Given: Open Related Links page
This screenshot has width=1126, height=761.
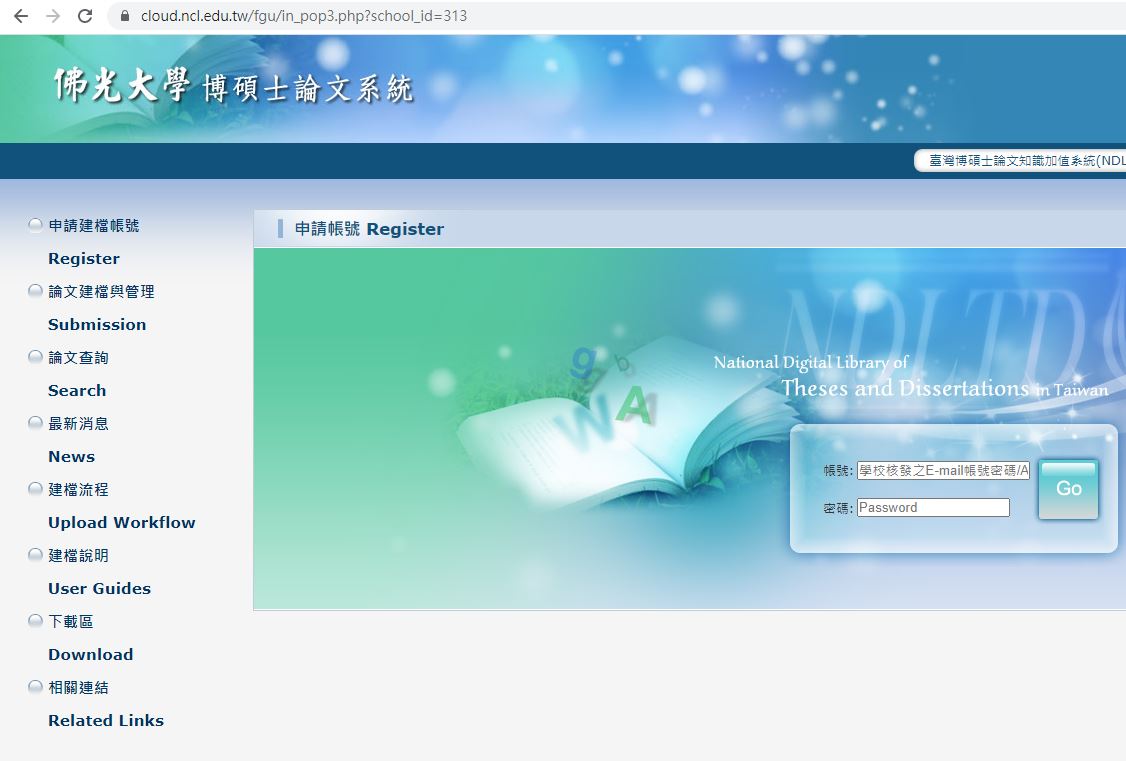Looking at the screenshot, I should [106, 721].
